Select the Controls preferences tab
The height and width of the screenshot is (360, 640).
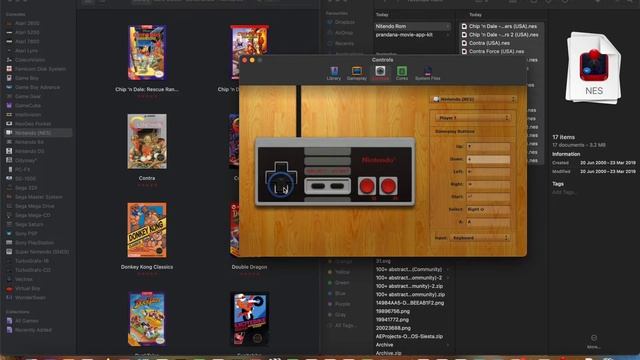pyautogui.click(x=380, y=73)
